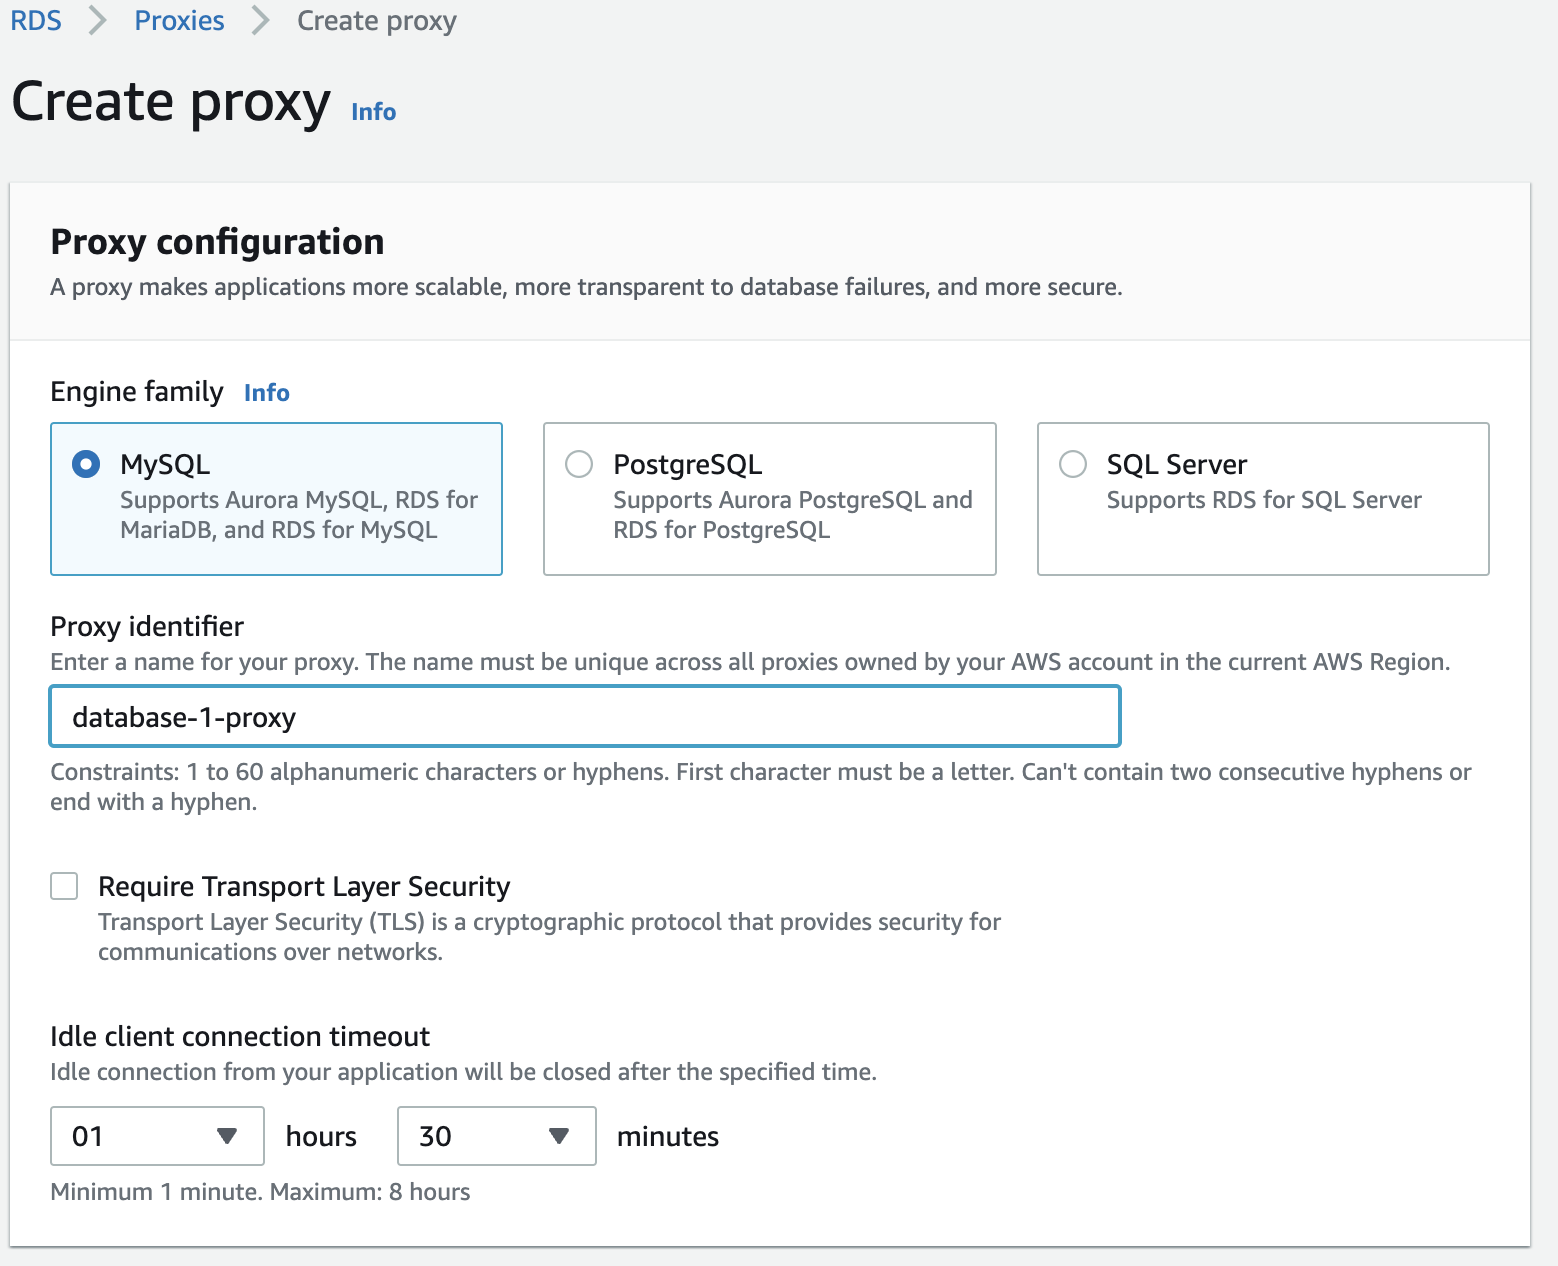The image size is (1558, 1266).
Task: Open the minutes dropdown showing 30
Action: 496,1136
